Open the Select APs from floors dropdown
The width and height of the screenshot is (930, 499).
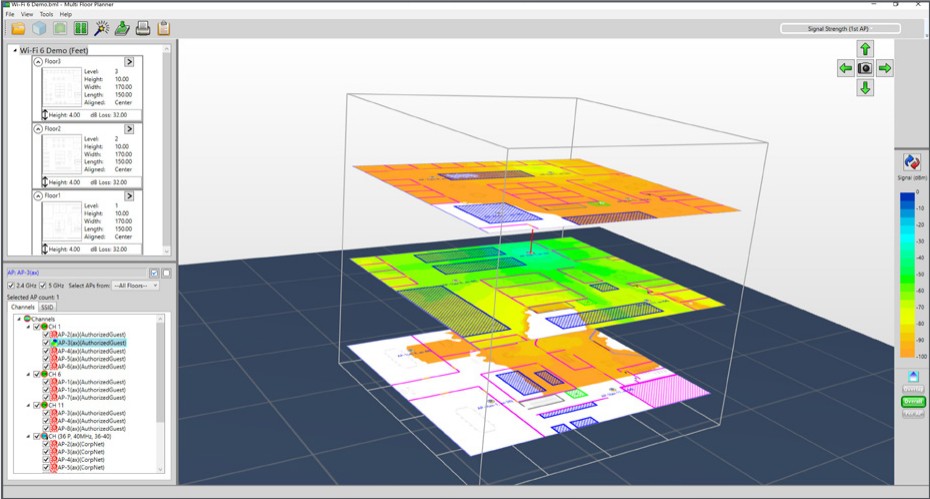134,286
